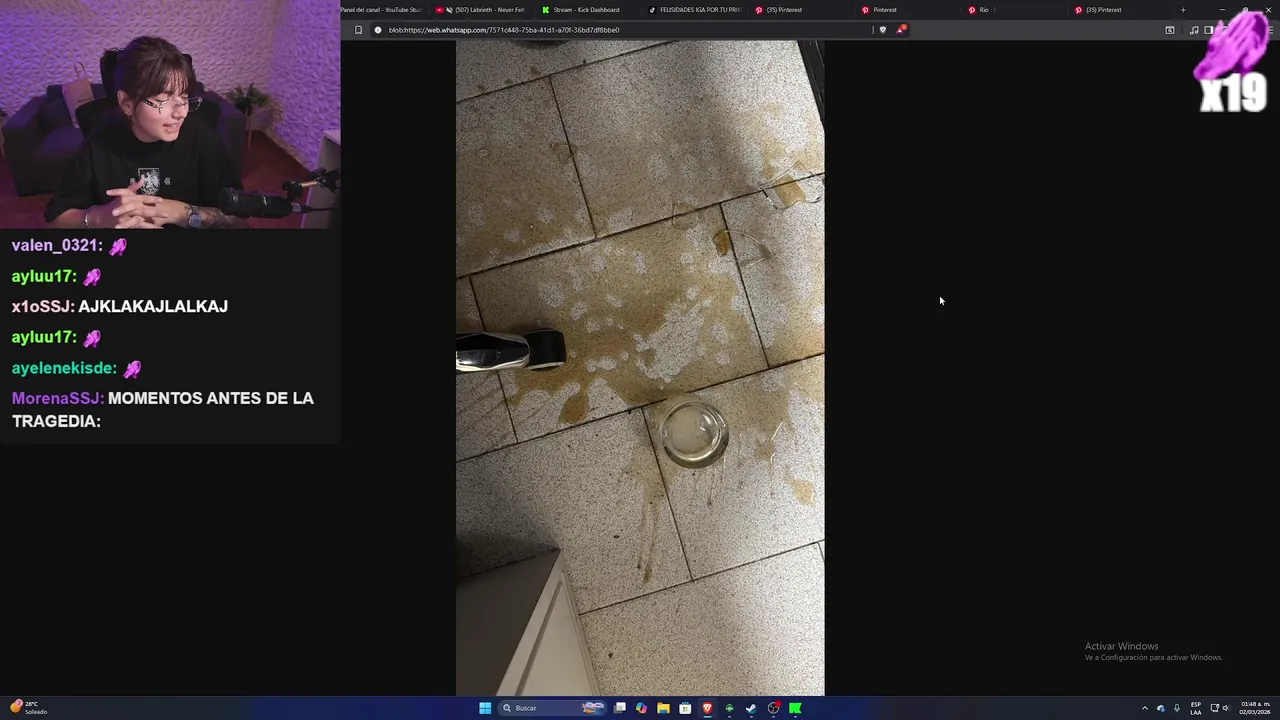This screenshot has width=1280, height=720.
Task: Launch Copilot from the taskbar
Action: [x=641, y=708]
